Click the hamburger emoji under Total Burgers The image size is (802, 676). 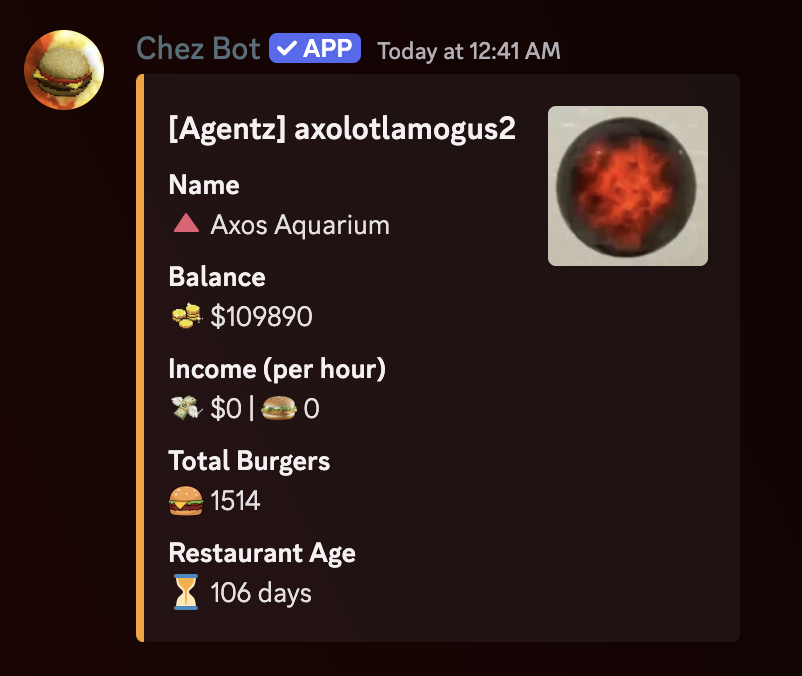[185, 500]
